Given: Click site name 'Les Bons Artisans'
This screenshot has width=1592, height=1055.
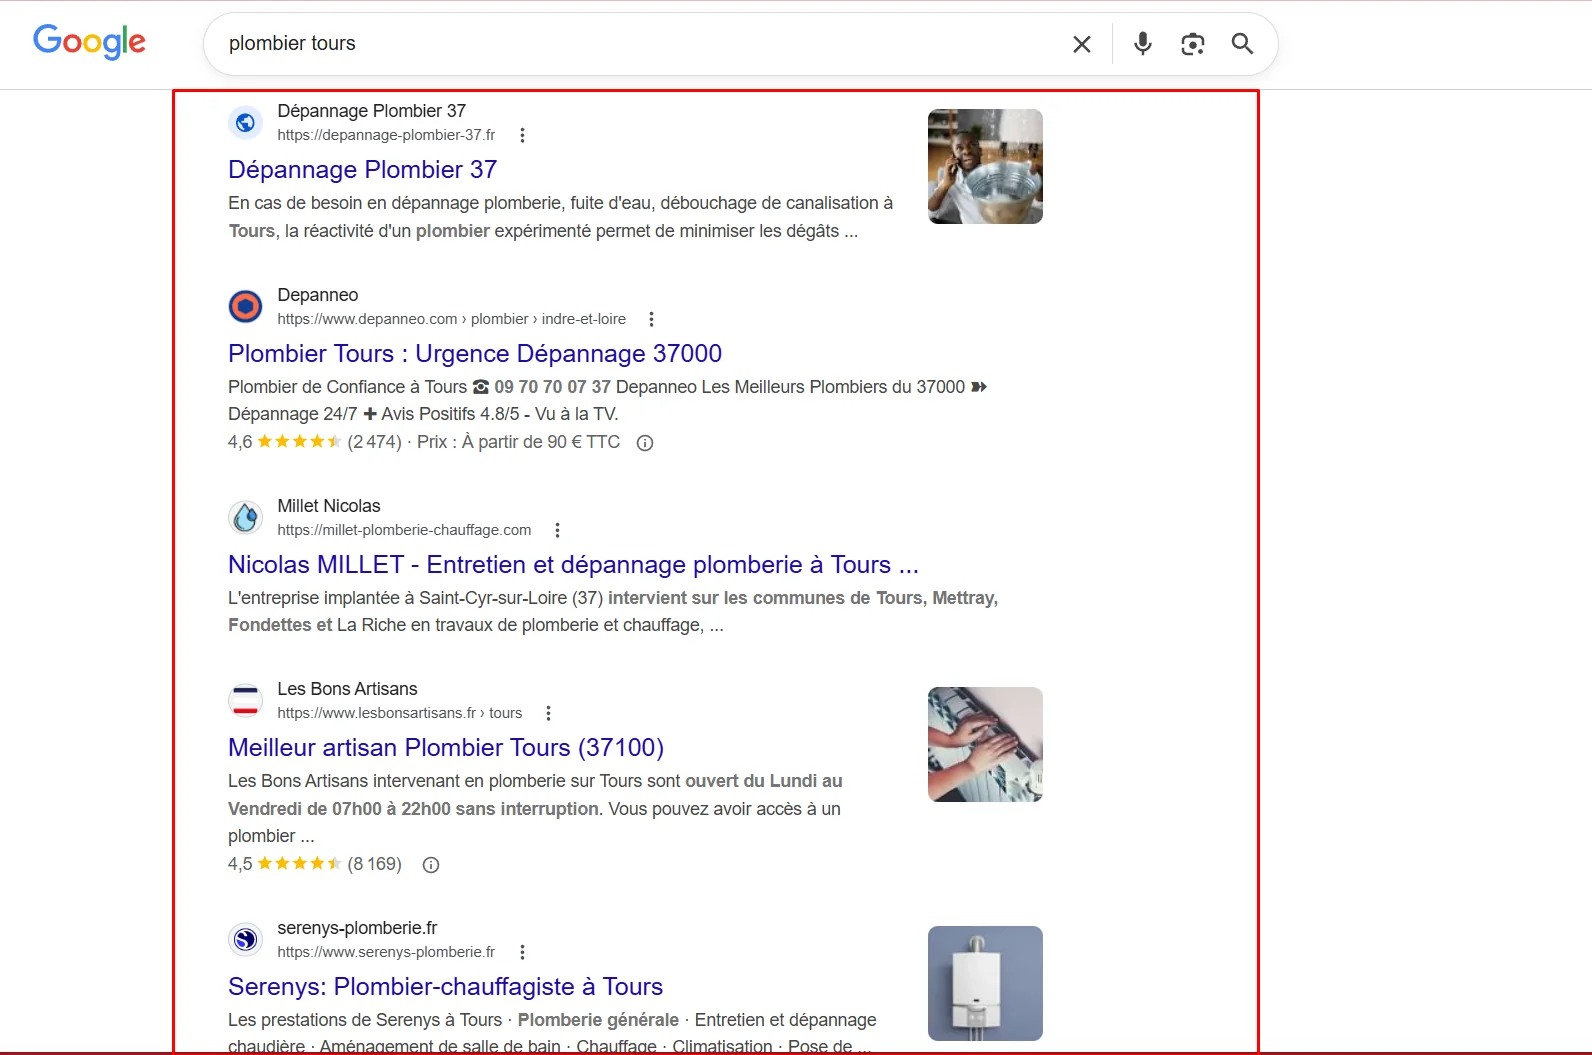Looking at the screenshot, I should (x=347, y=689).
